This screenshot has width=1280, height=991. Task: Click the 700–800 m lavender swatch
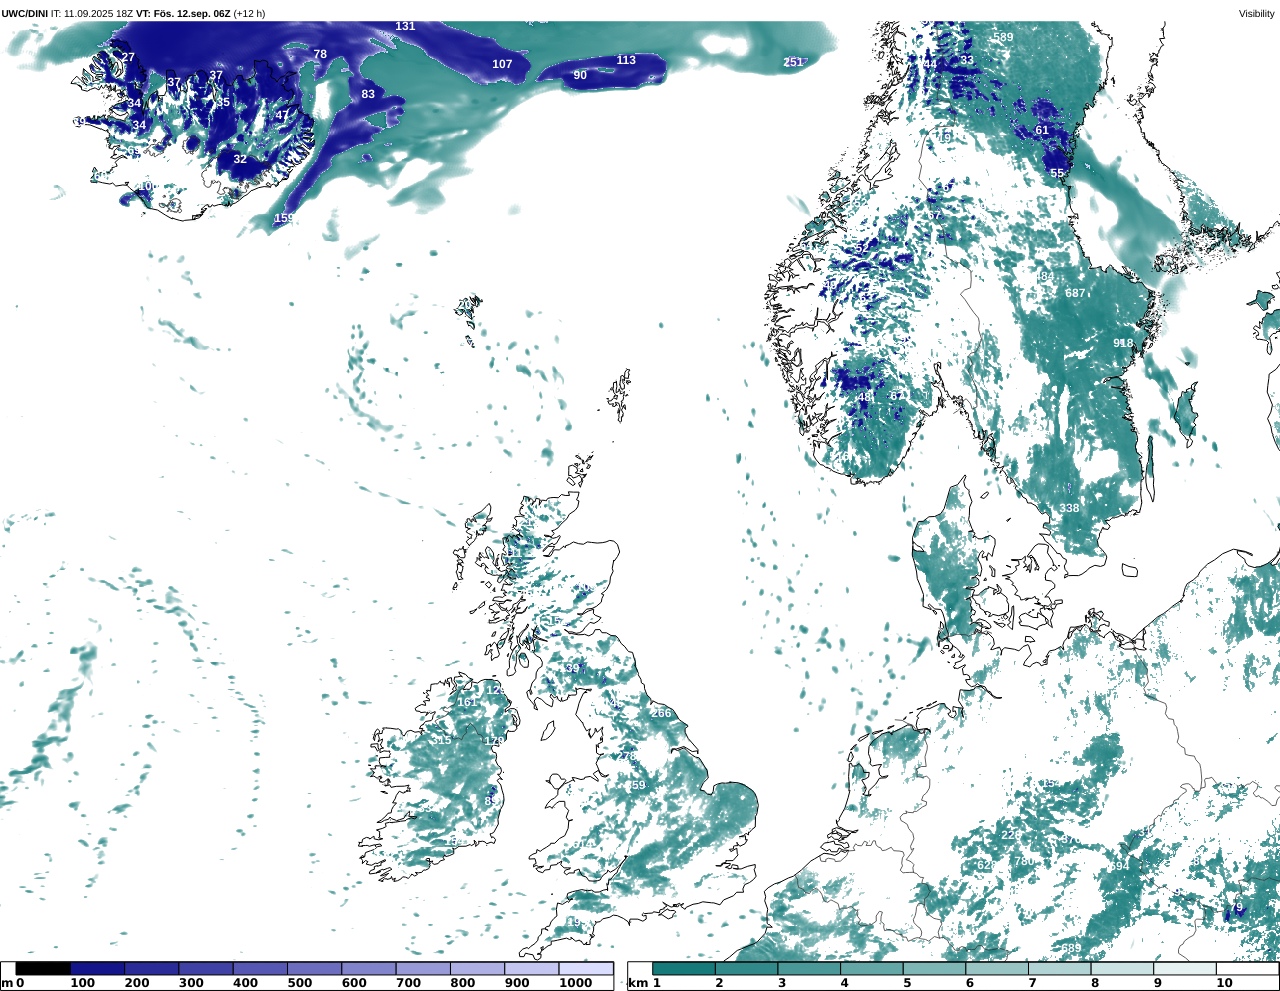423,968
